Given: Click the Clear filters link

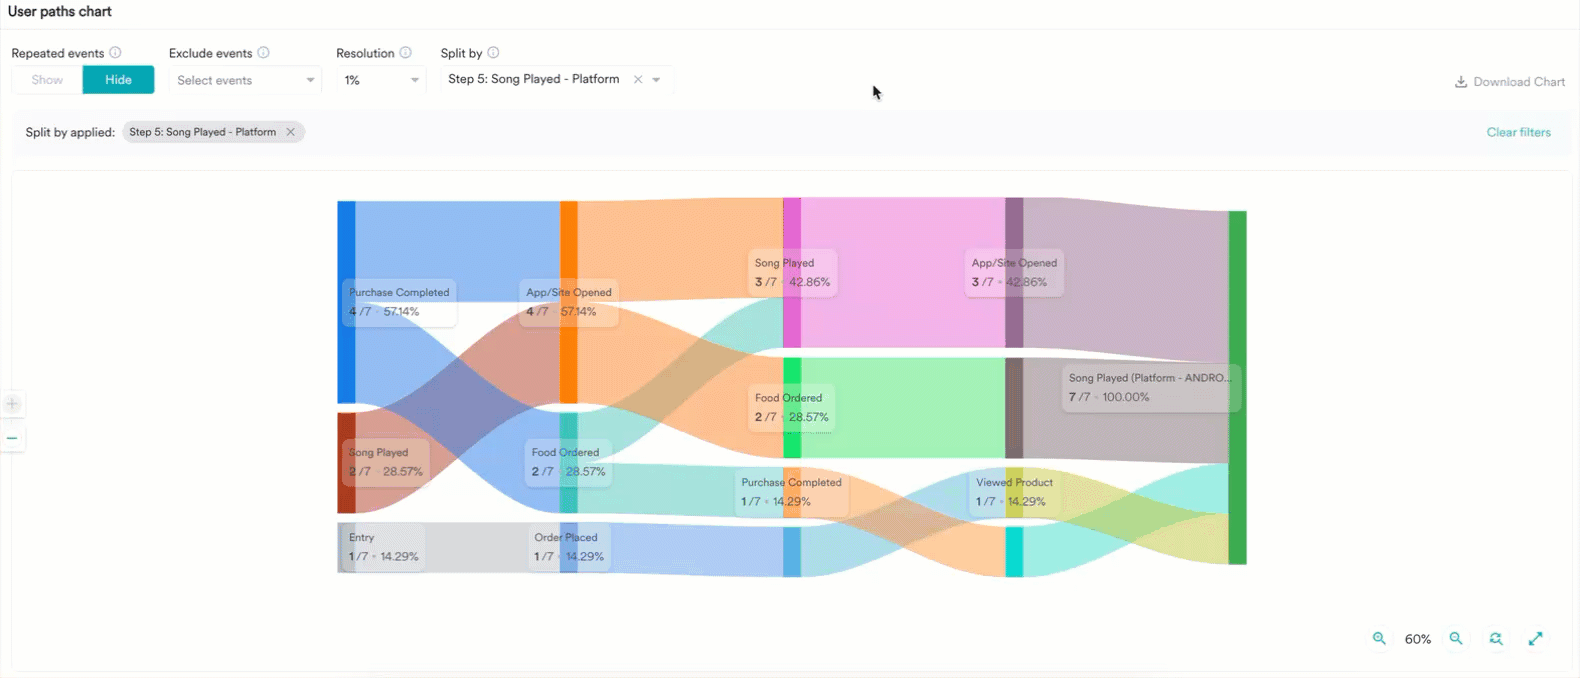Looking at the screenshot, I should click(1518, 132).
